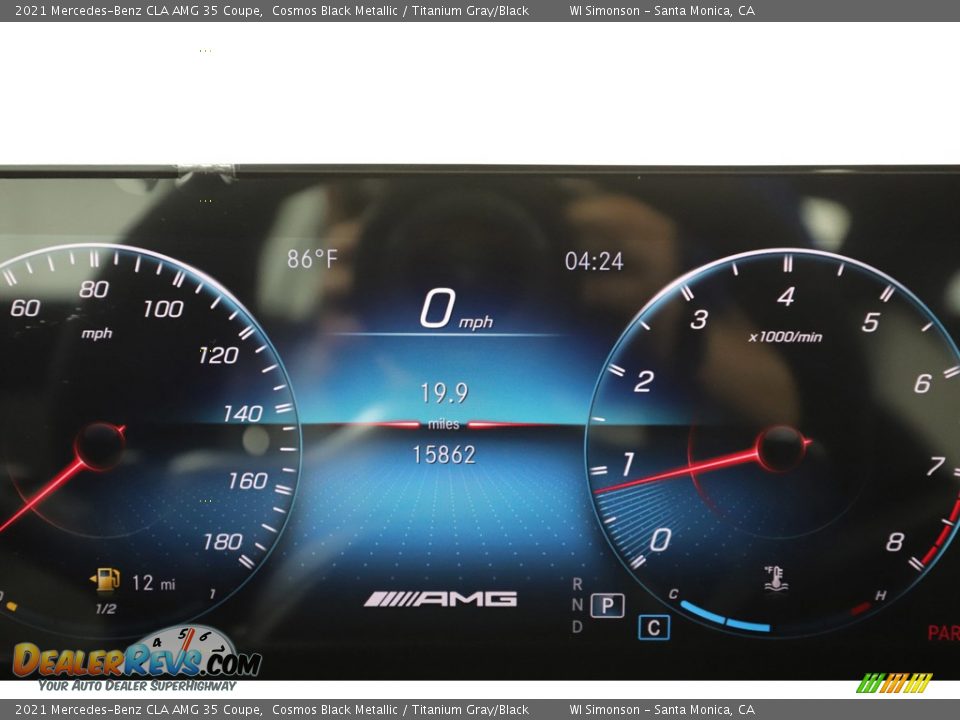
Task: Click the 15862 odometer reading
Action: pyautogui.click(x=444, y=455)
